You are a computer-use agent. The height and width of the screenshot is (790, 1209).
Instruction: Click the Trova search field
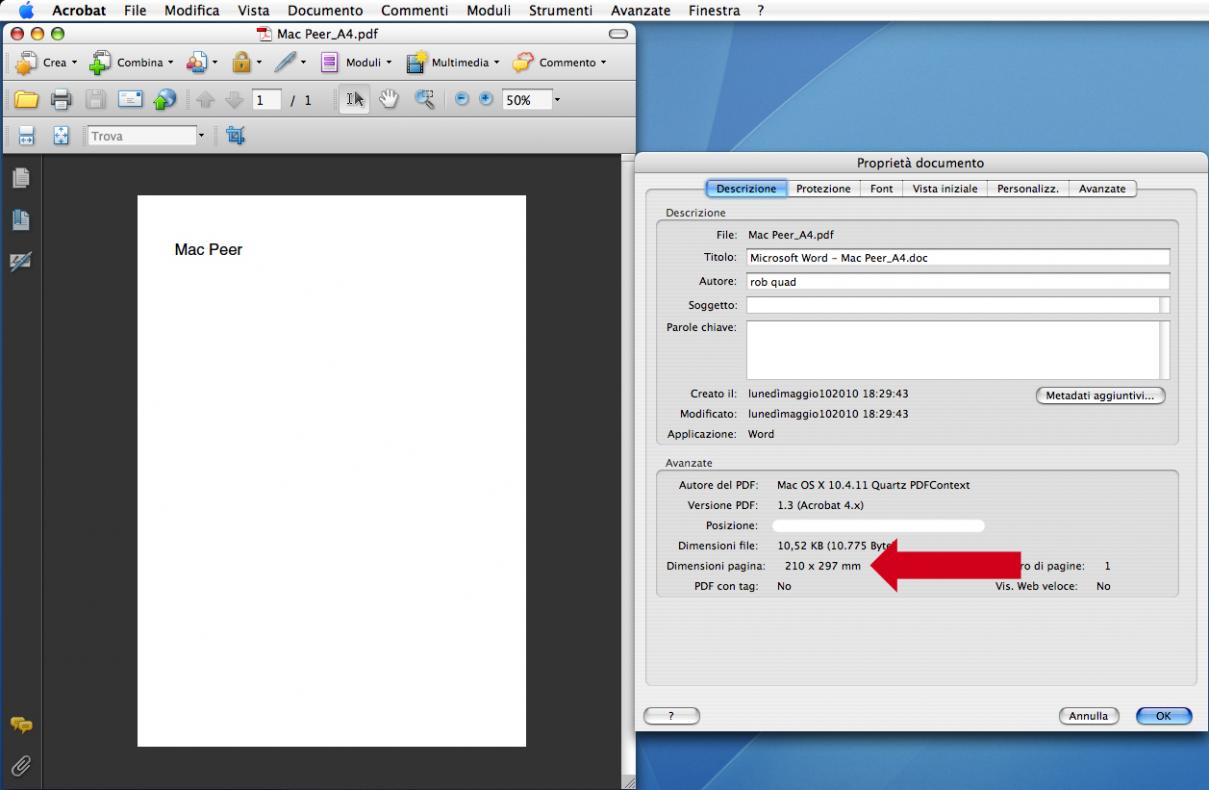point(142,136)
